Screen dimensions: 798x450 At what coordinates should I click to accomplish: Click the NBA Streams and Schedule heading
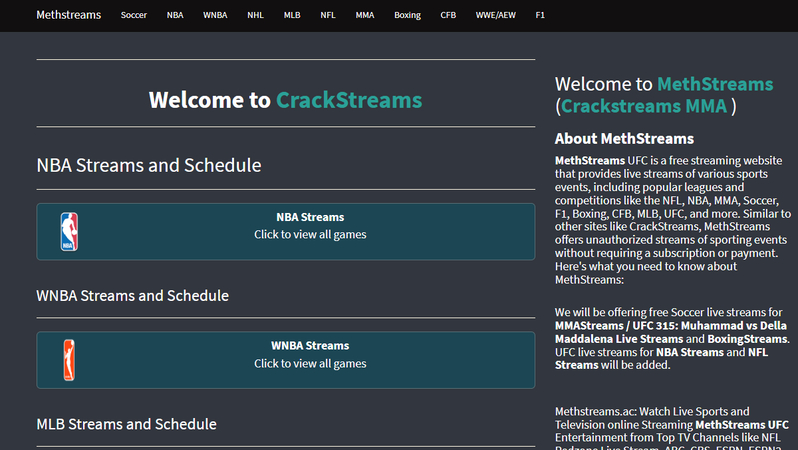tap(149, 165)
